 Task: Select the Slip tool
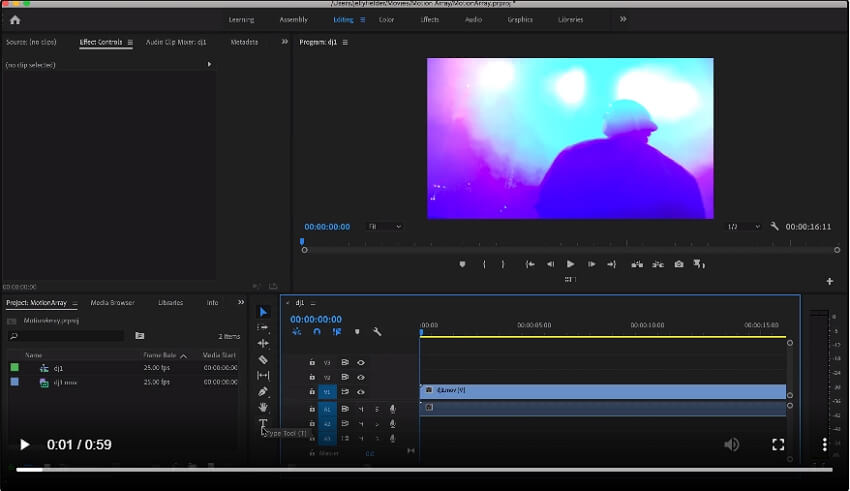(x=263, y=375)
